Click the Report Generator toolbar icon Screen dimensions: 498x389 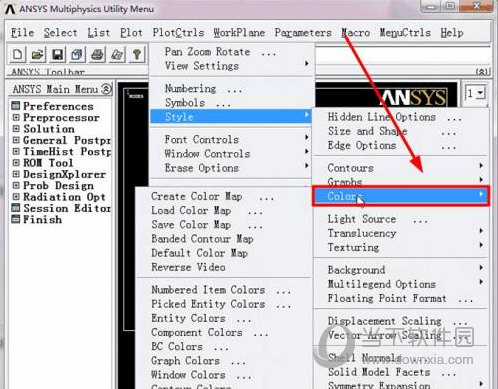coord(117,54)
